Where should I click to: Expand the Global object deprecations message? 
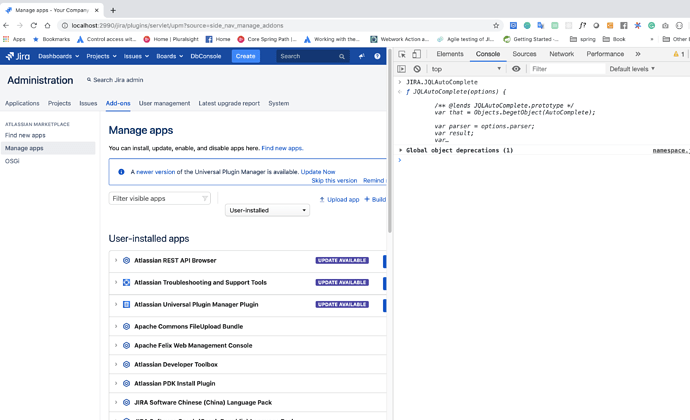pos(400,151)
